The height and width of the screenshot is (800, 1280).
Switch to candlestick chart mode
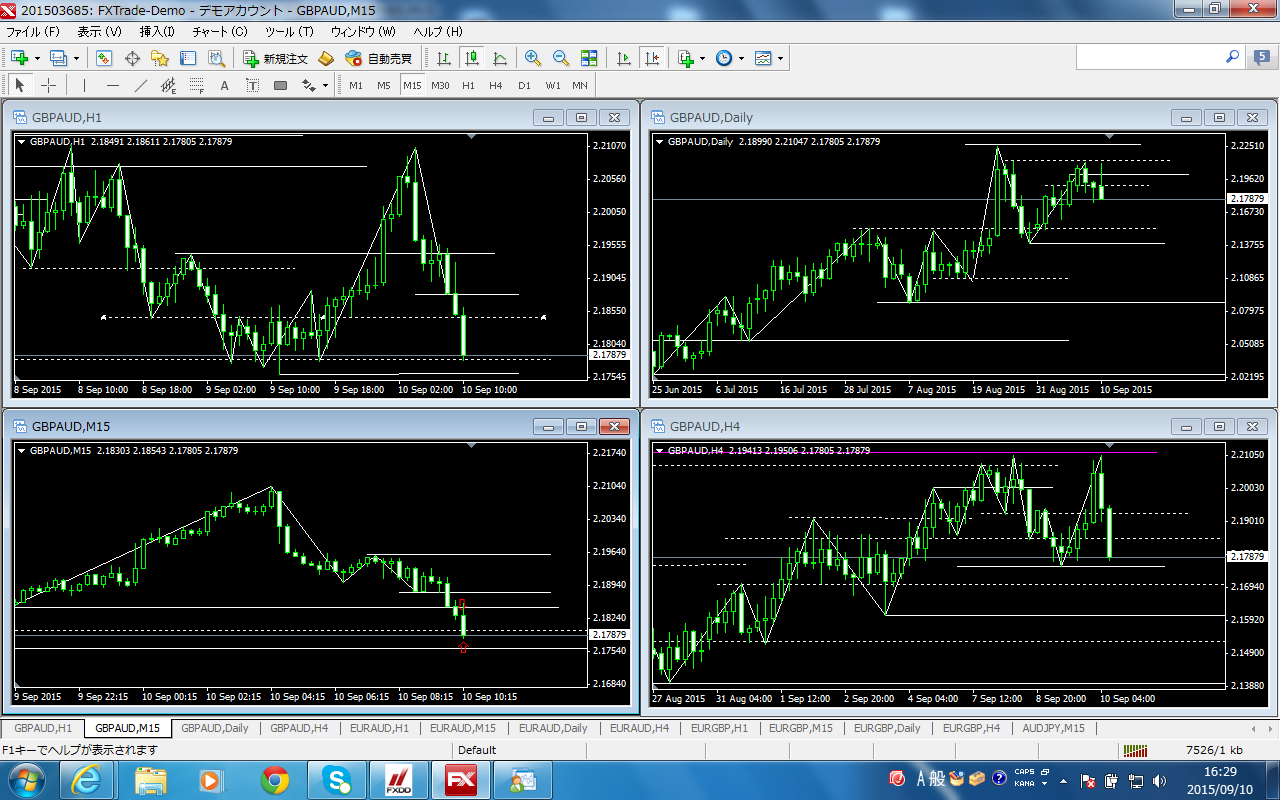(472, 58)
